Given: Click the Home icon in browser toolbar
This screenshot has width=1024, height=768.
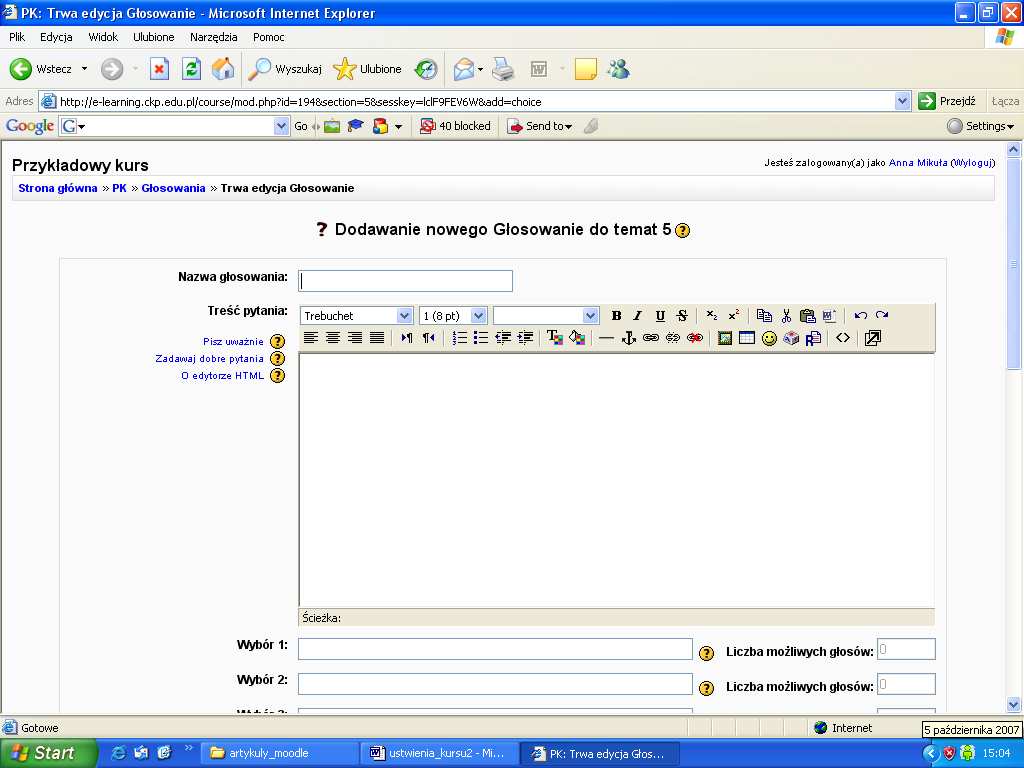Looking at the screenshot, I should [x=223, y=69].
